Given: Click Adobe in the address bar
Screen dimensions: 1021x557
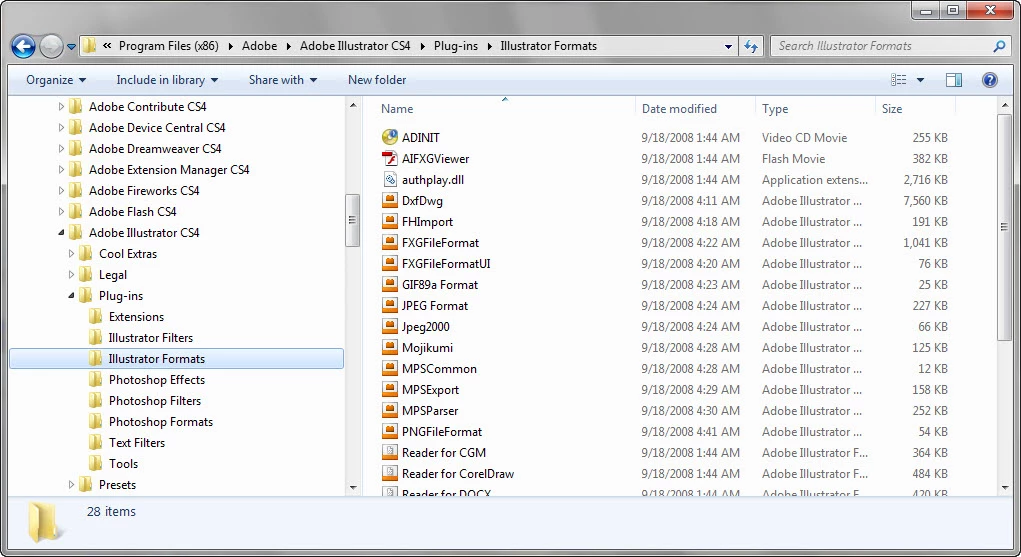Looking at the screenshot, I should [x=259, y=46].
